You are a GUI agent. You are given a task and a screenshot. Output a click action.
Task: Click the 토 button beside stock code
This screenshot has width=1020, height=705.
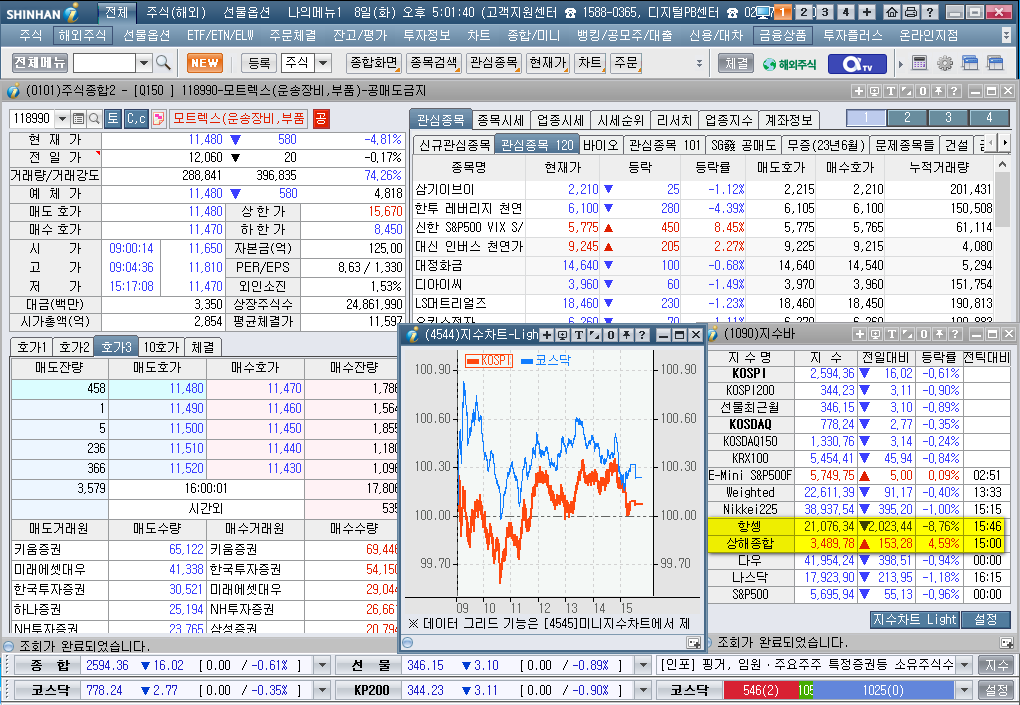[x=113, y=118]
